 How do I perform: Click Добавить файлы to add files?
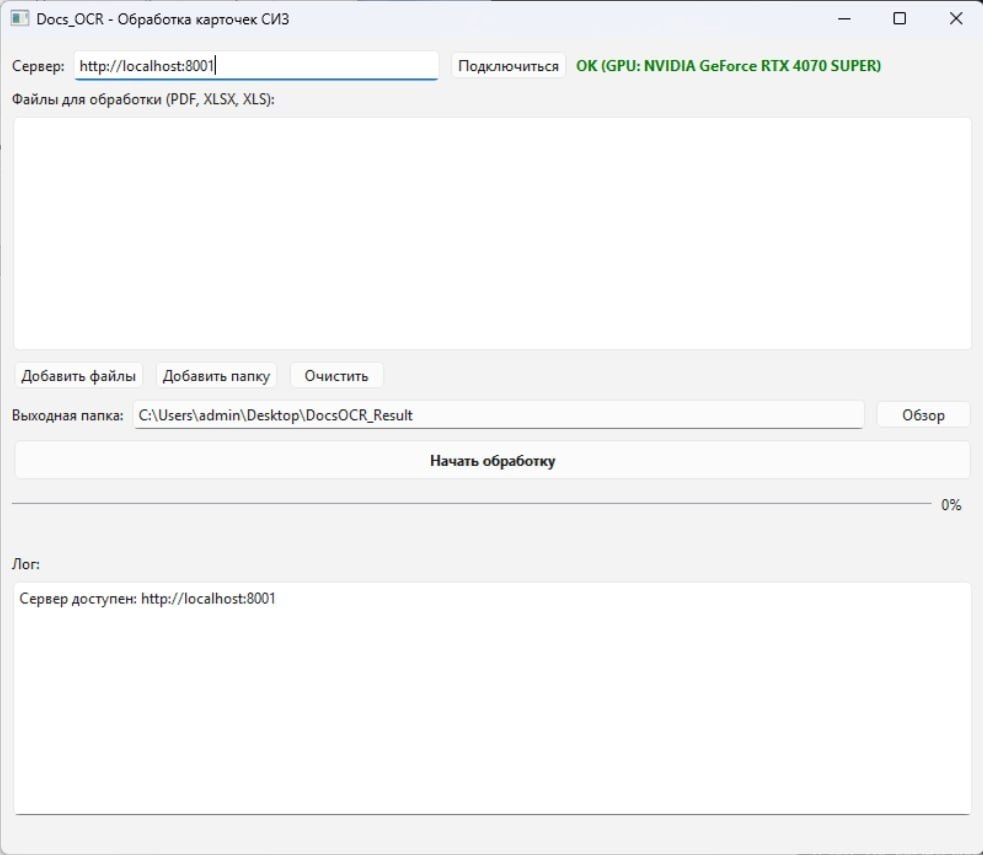pyautogui.click(x=78, y=376)
